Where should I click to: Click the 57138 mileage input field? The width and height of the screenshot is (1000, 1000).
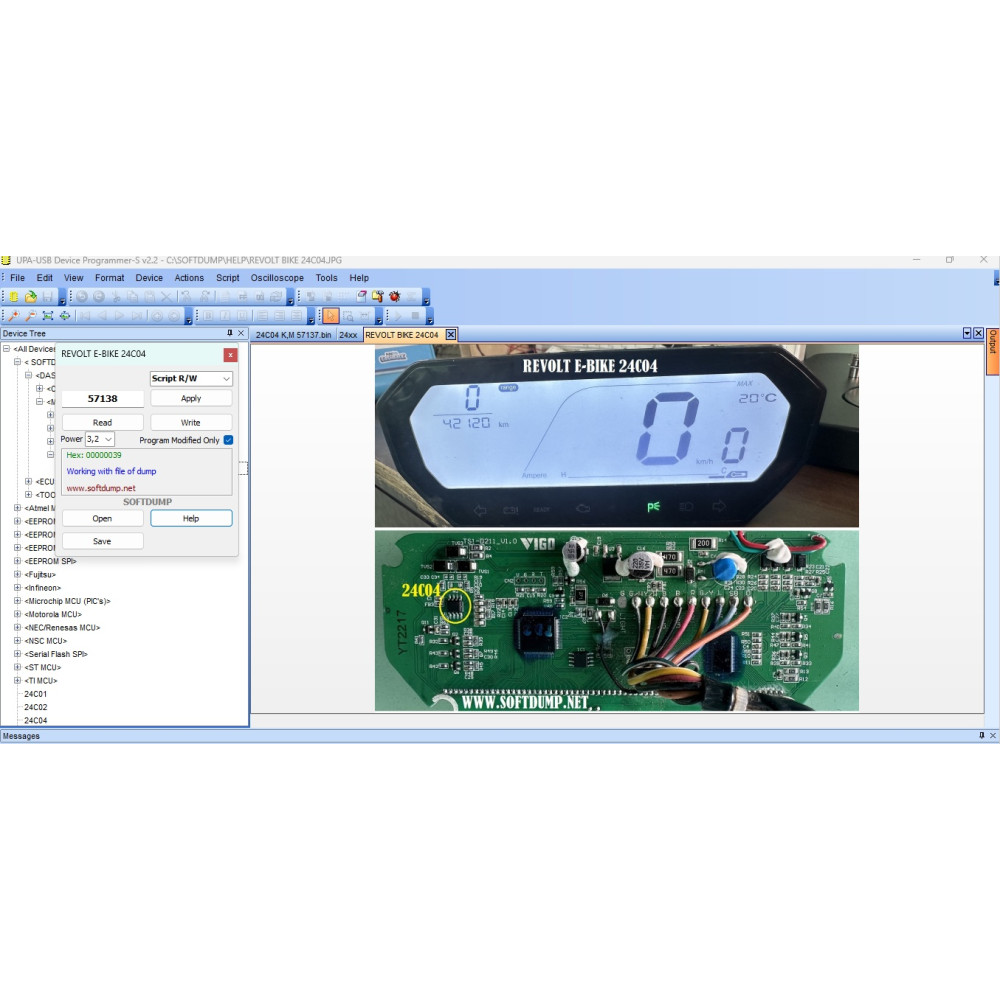click(103, 399)
